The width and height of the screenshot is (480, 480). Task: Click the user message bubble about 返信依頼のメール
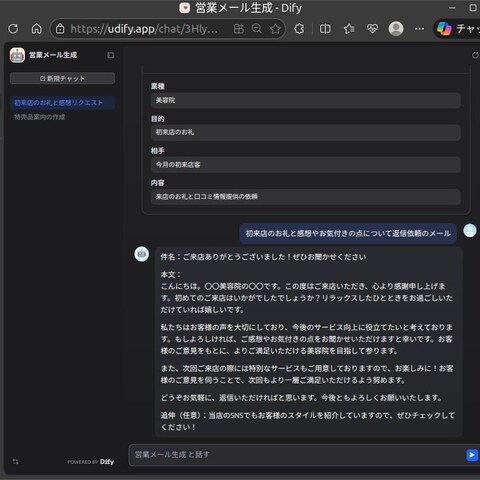[x=348, y=234]
